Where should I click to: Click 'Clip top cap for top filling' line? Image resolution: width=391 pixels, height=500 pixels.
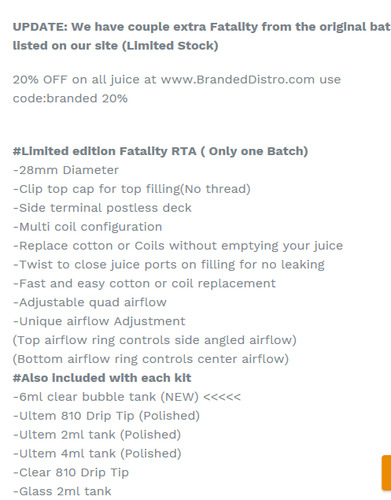click(x=132, y=189)
